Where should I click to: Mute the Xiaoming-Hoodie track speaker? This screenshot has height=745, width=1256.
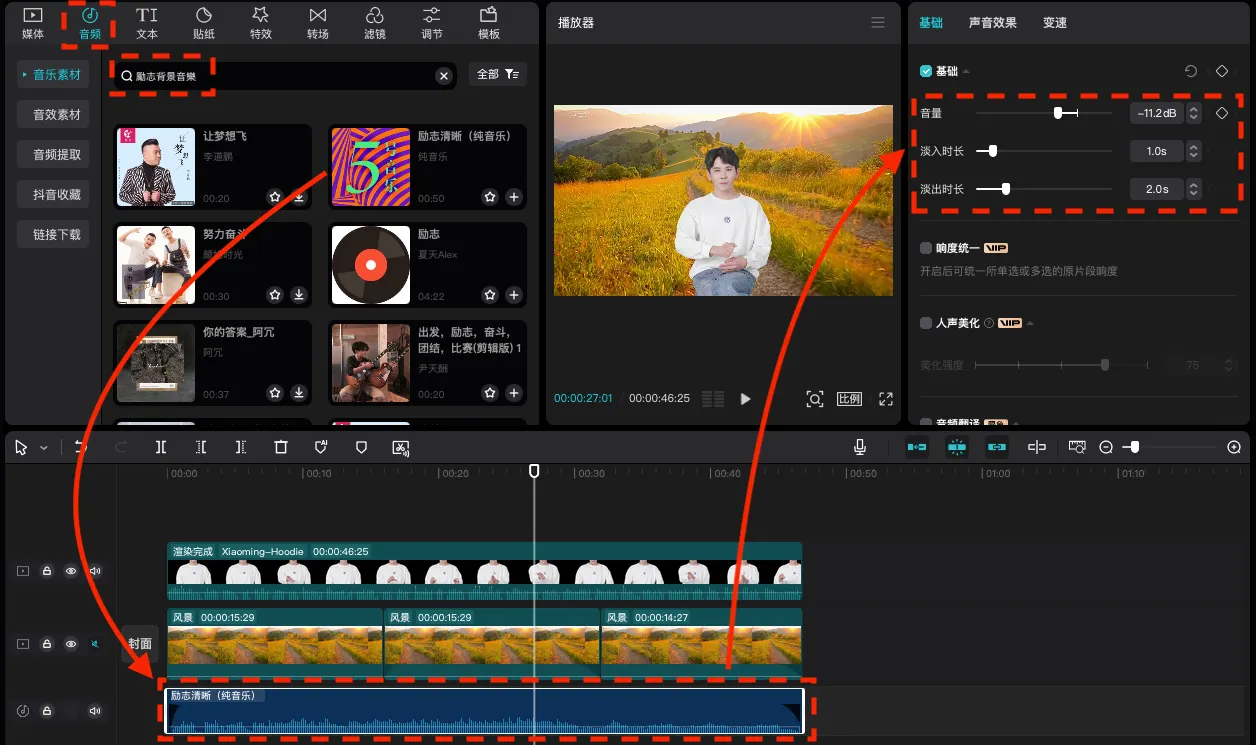click(95, 571)
